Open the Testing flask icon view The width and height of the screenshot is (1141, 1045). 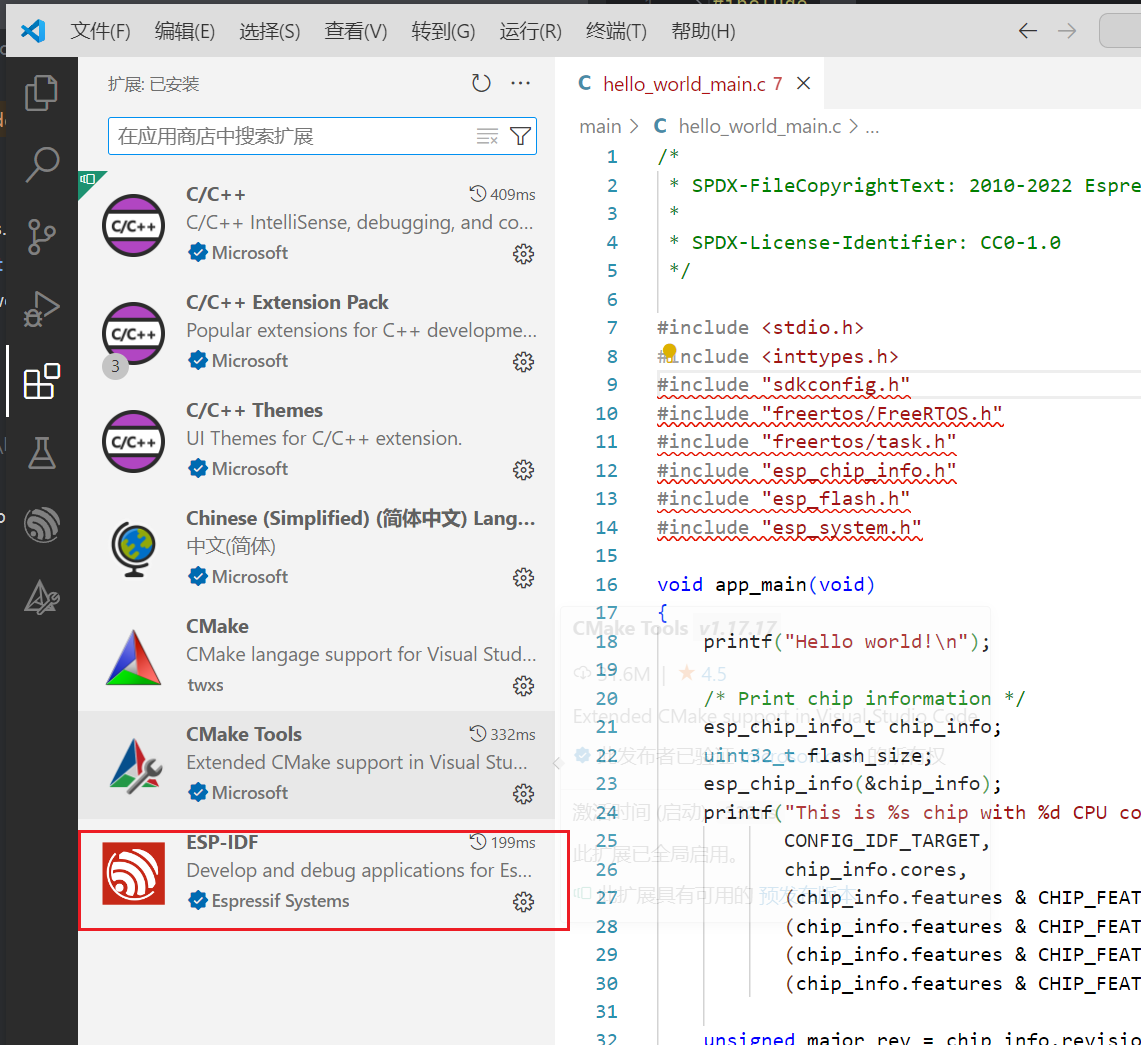click(41, 453)
